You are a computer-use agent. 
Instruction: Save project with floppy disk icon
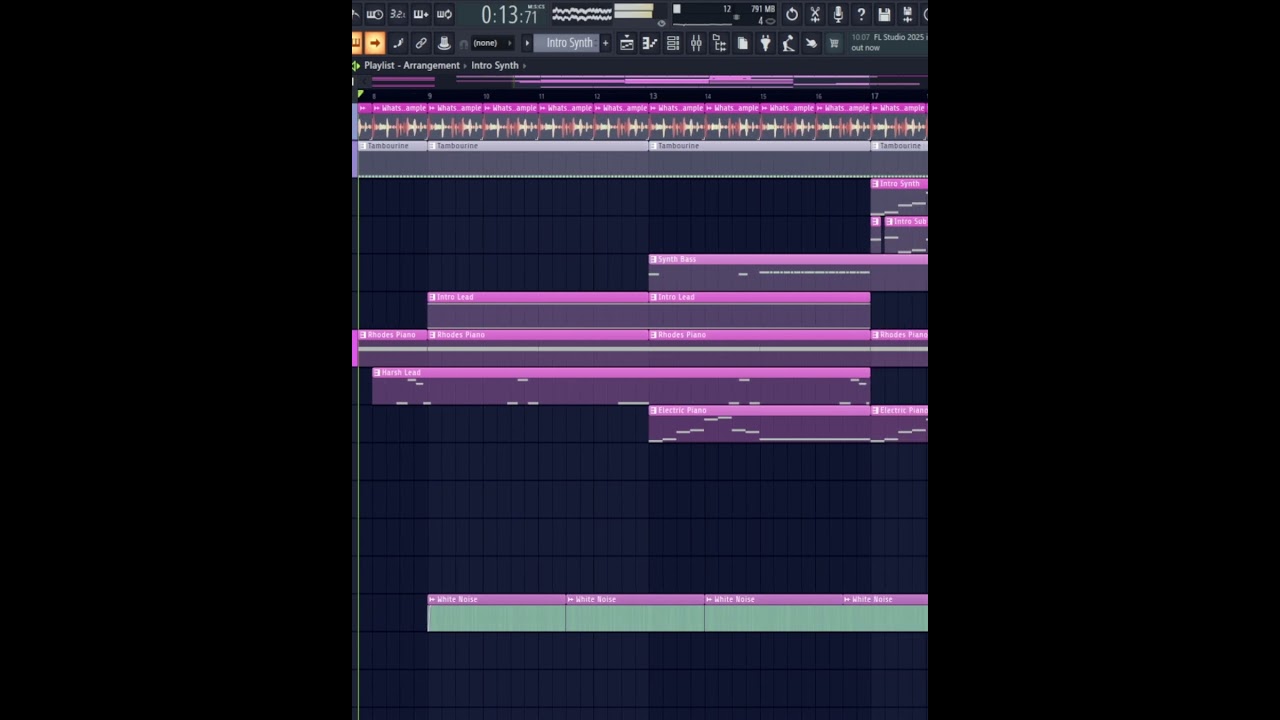(884, 14)
